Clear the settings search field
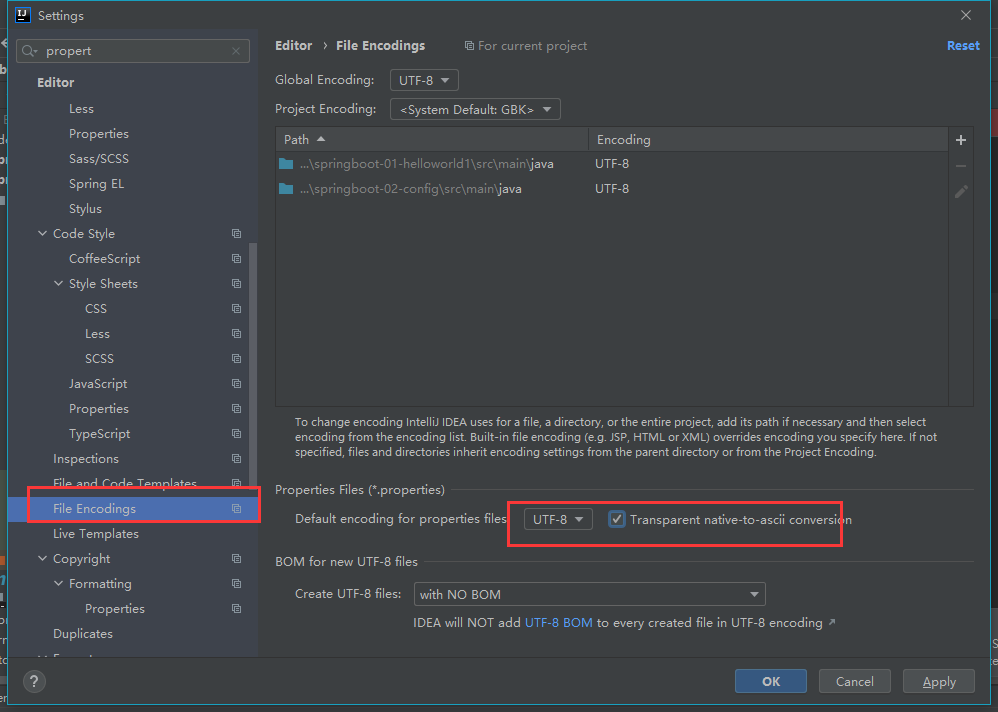 click(x=236, y=51)
